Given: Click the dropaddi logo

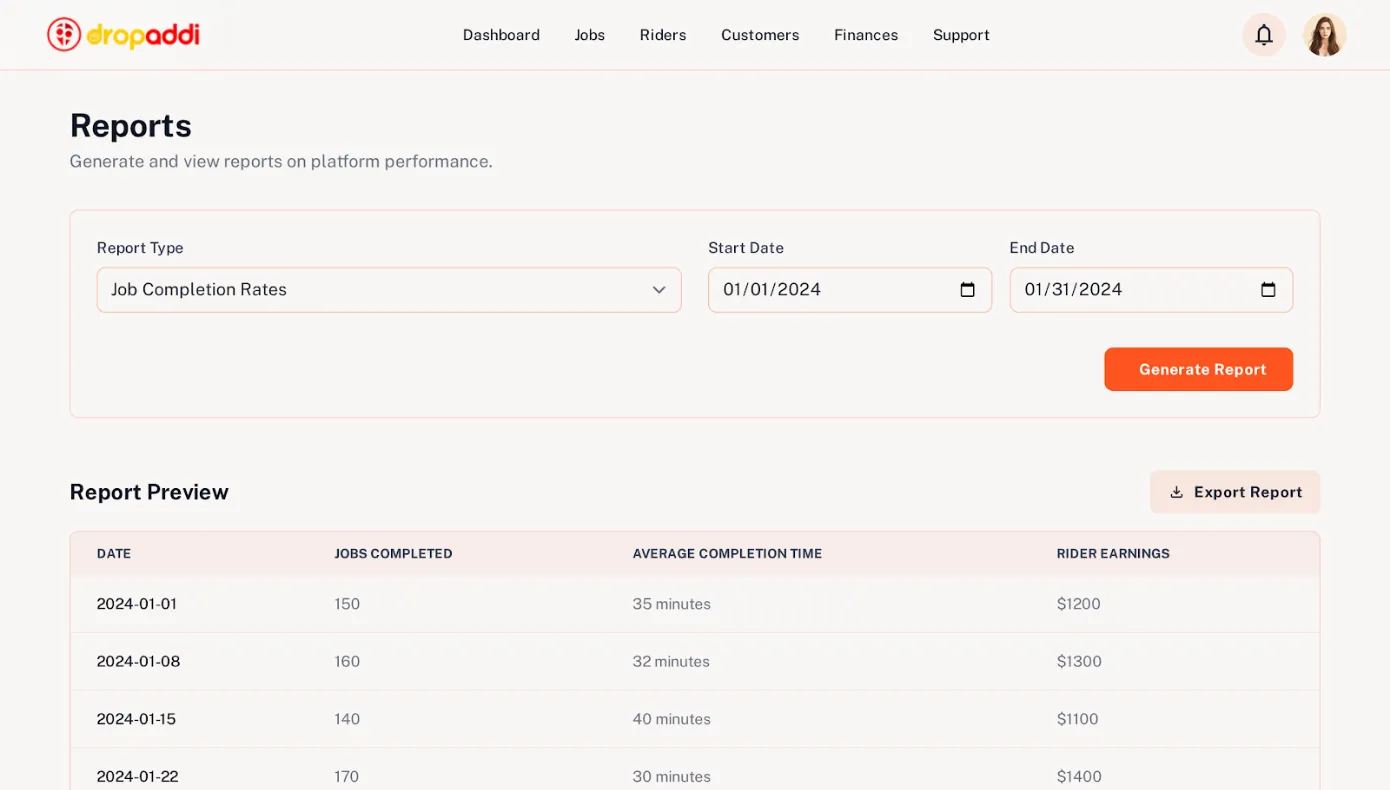Looking at the screenshot, I should coord(123,35).
